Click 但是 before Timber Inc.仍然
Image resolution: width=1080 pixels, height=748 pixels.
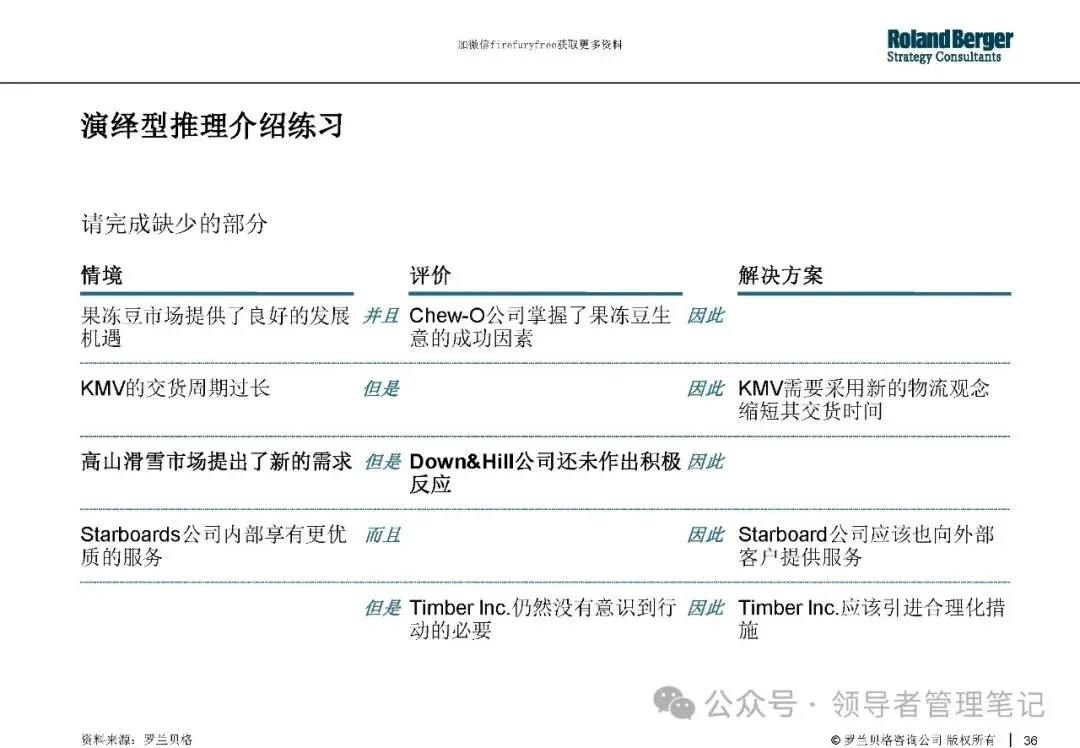coord(382,607)
